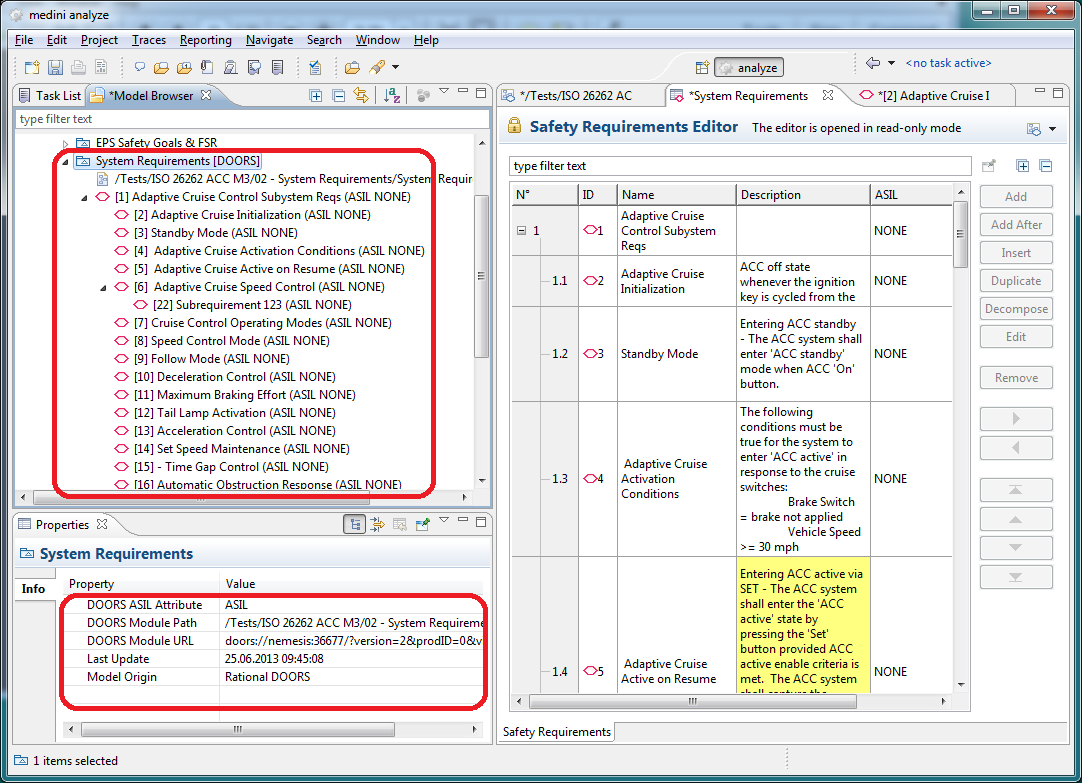Click the 'no task active' link
1082x783 pixels.
coord(948,63)
